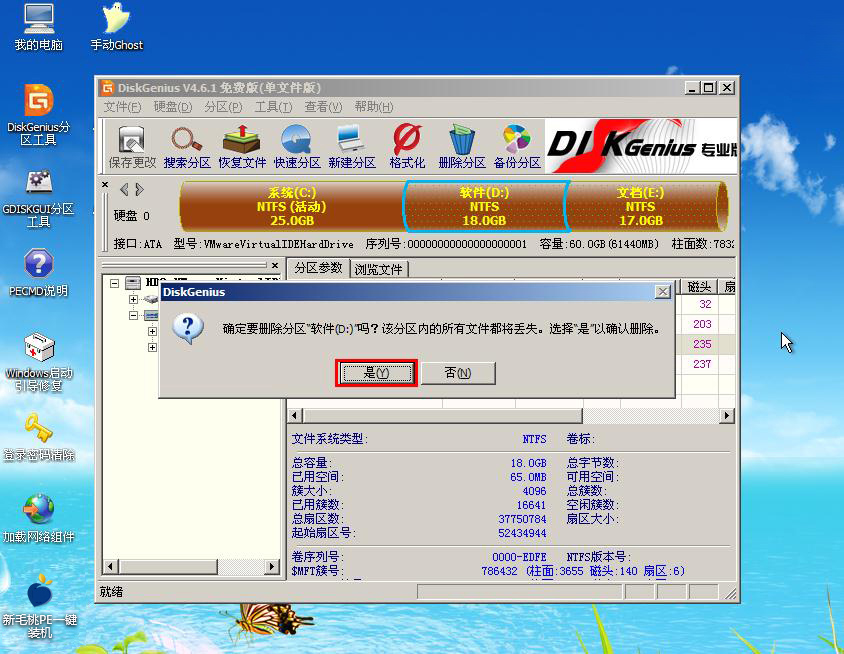Click the tree panel horizontal scrollbar thumb

(x=168, y=566)
